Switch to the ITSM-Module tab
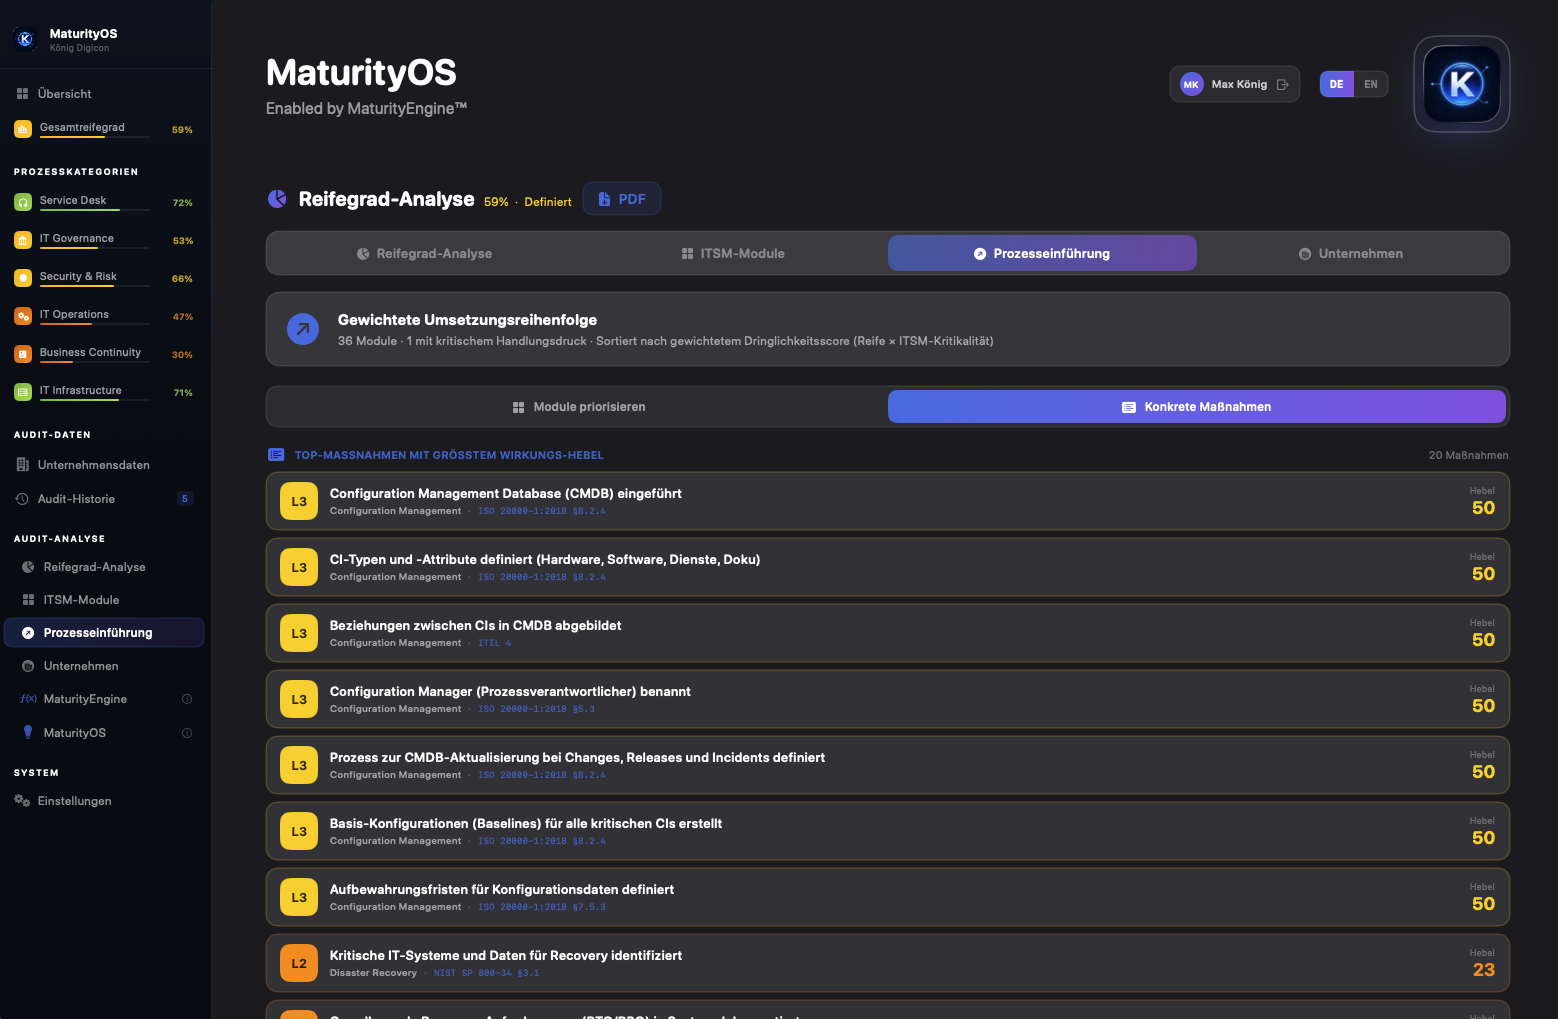The image size is (1558, 1019). point(733,253)
